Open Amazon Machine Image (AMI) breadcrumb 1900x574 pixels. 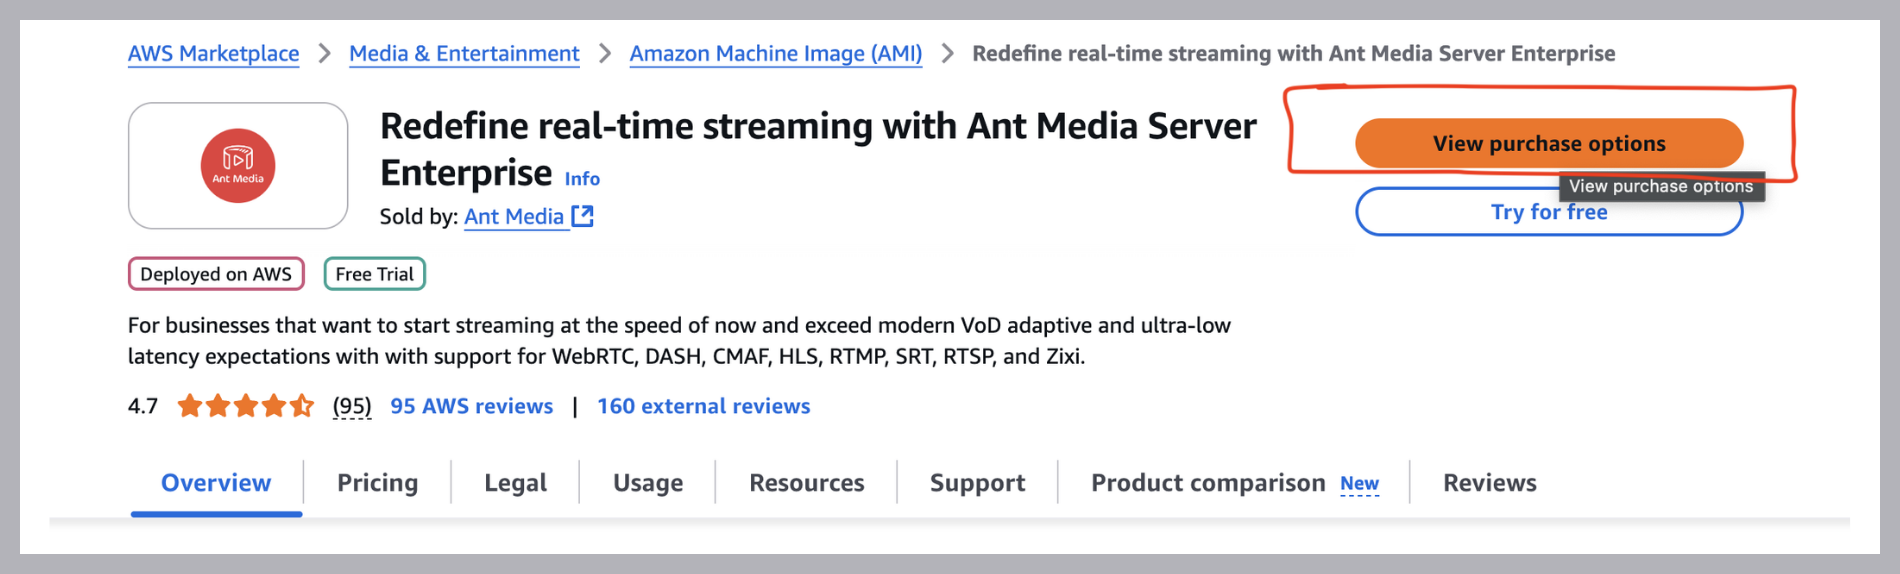pos(776,53)
